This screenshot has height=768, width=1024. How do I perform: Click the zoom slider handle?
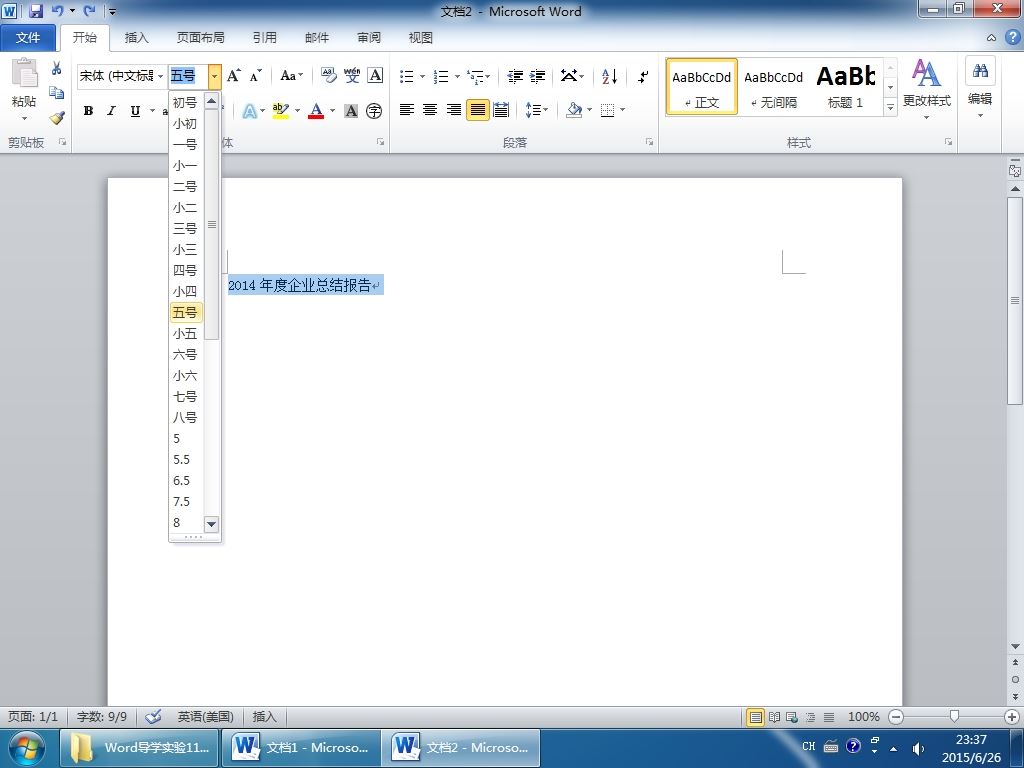tap(954, 716)
